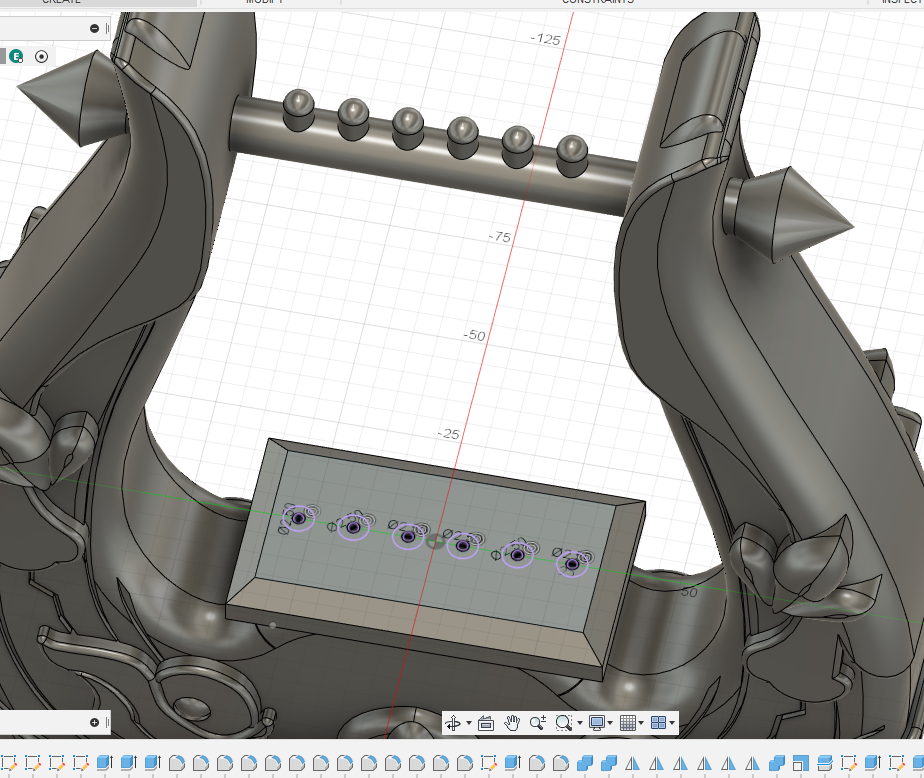Select the fourth sketch feature in the timeline
924x778 pixels.
click(81, 763)
